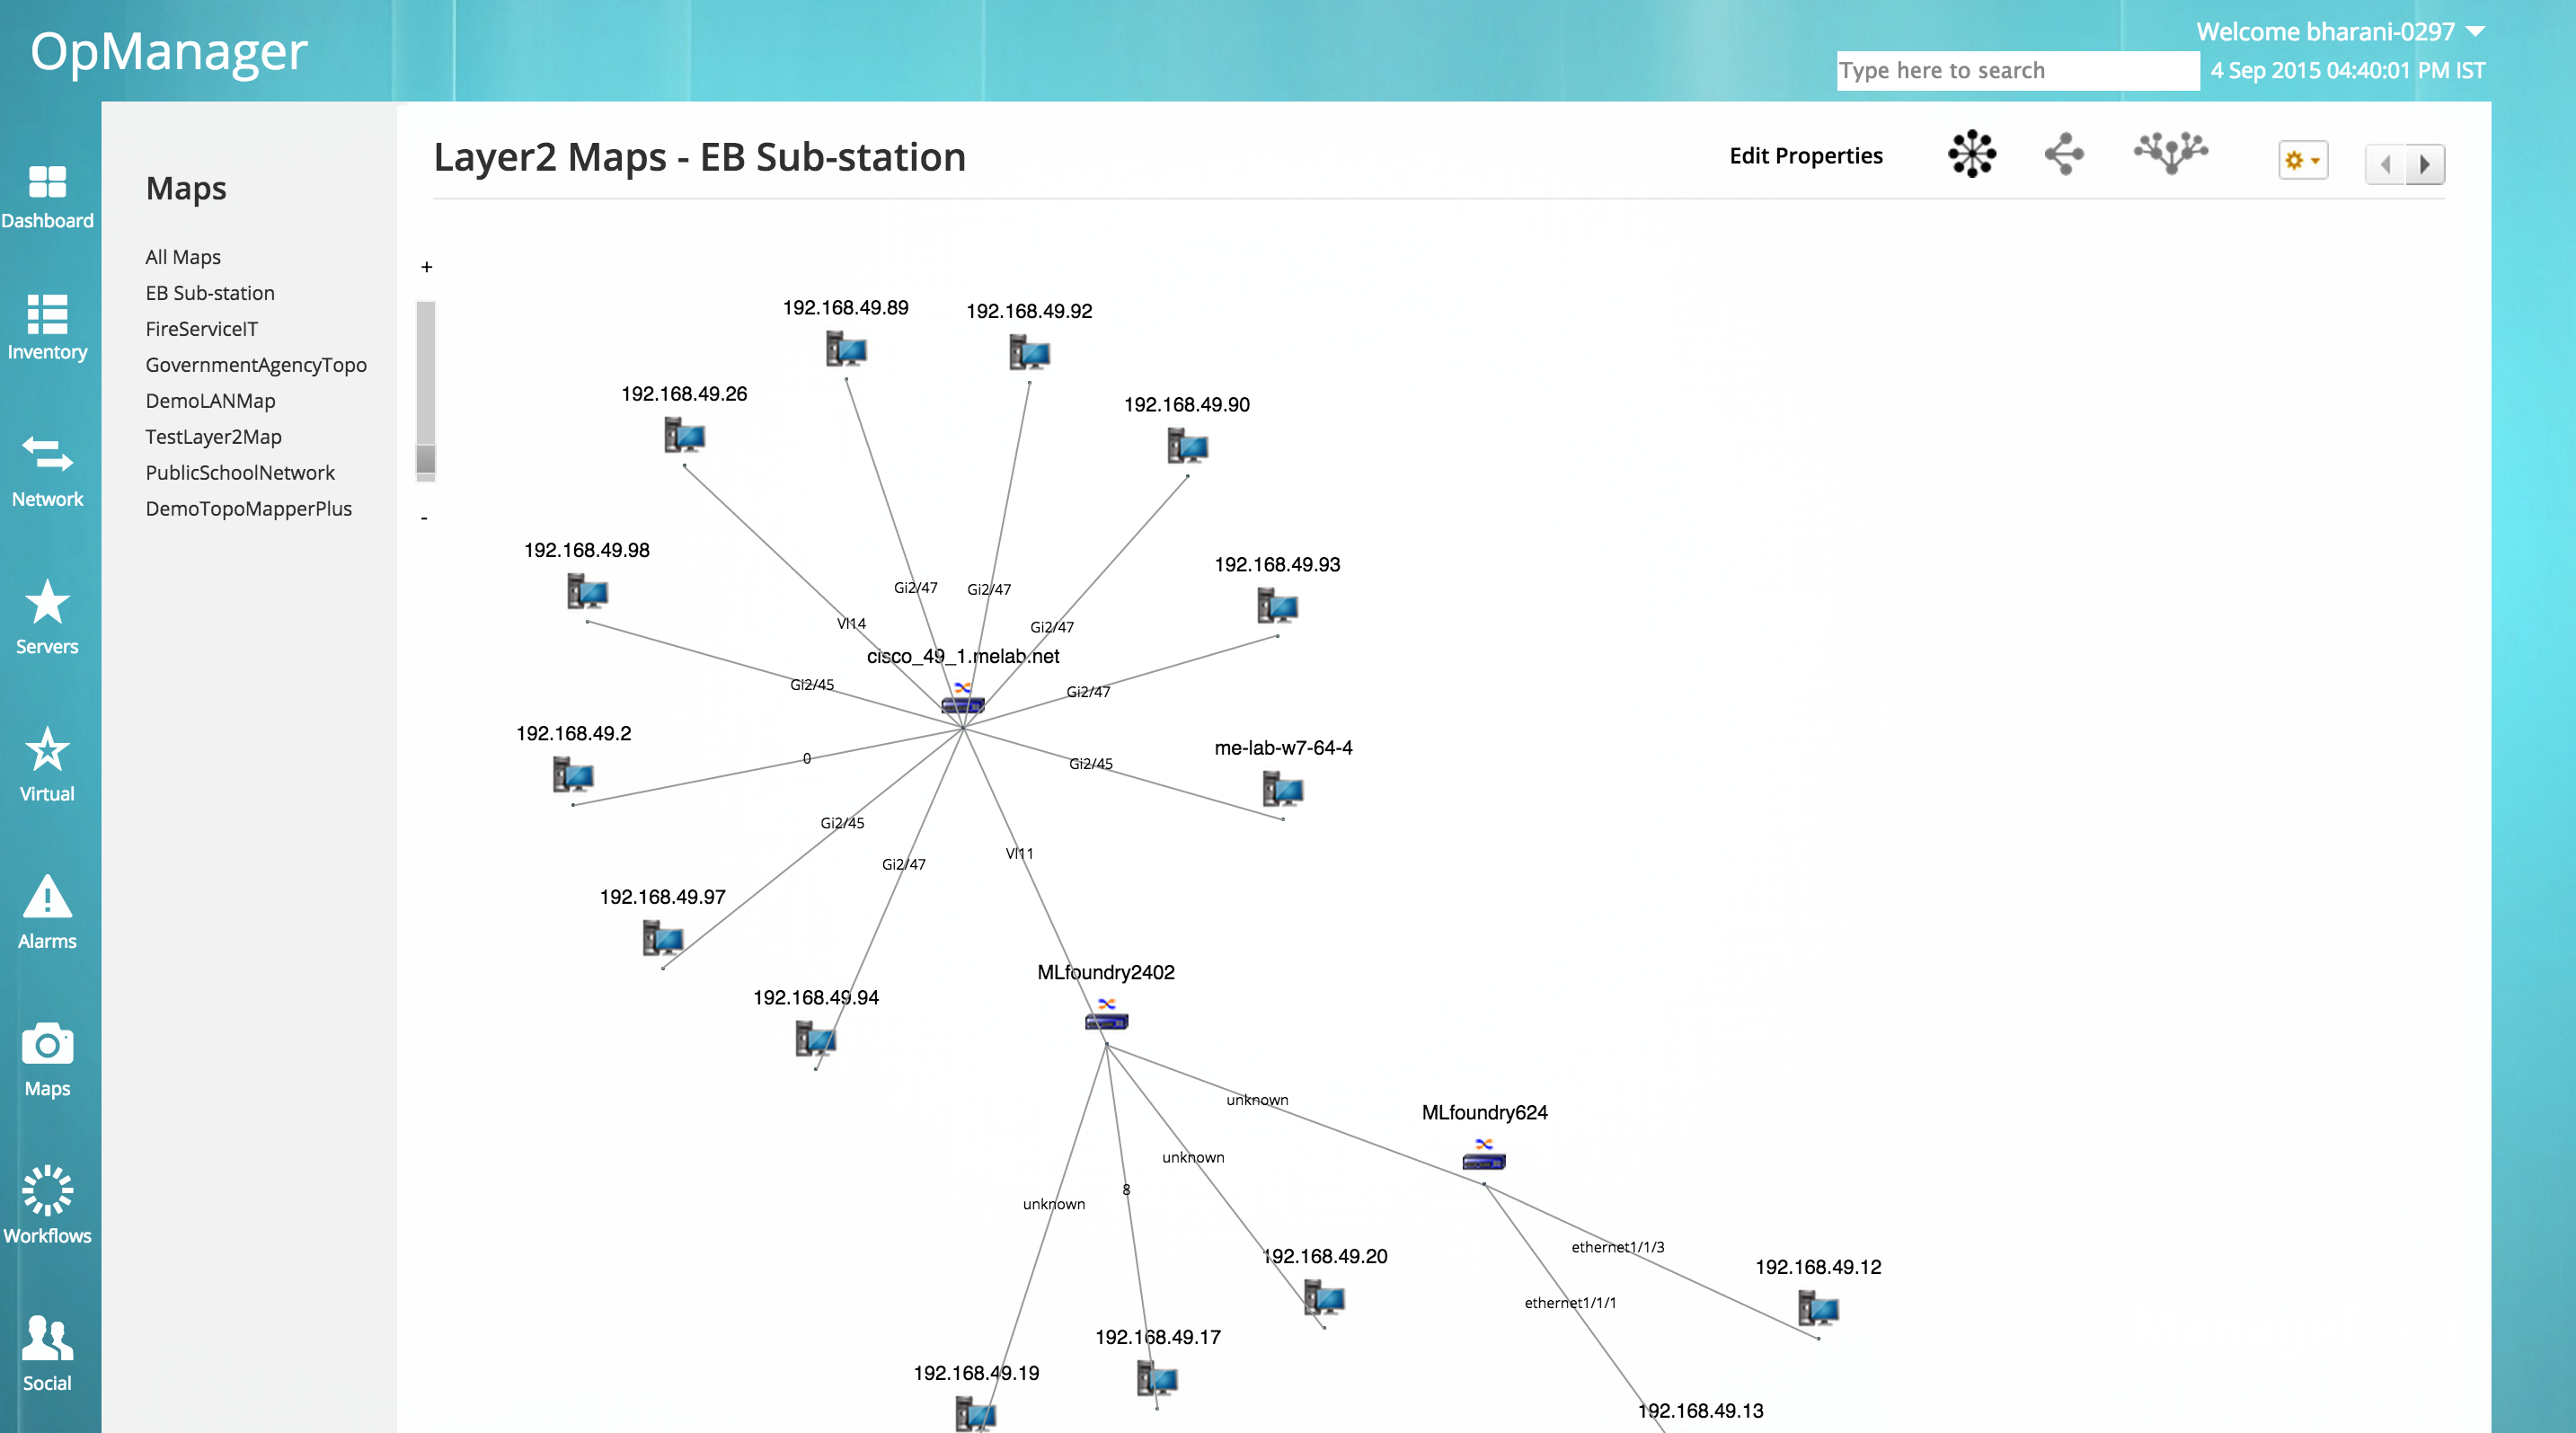
Task: Switch to the hierarchical tree layout
Action: pyautogui.click(x=2063, y=153)
